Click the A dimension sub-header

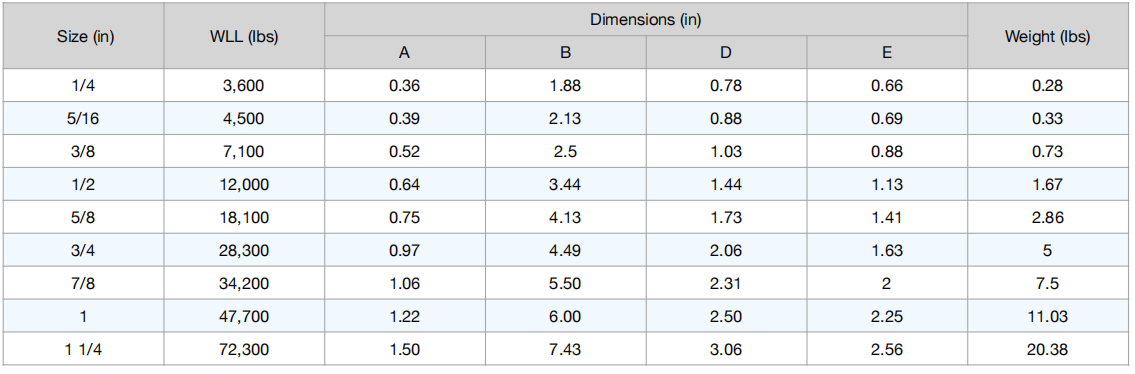[405, 53]
